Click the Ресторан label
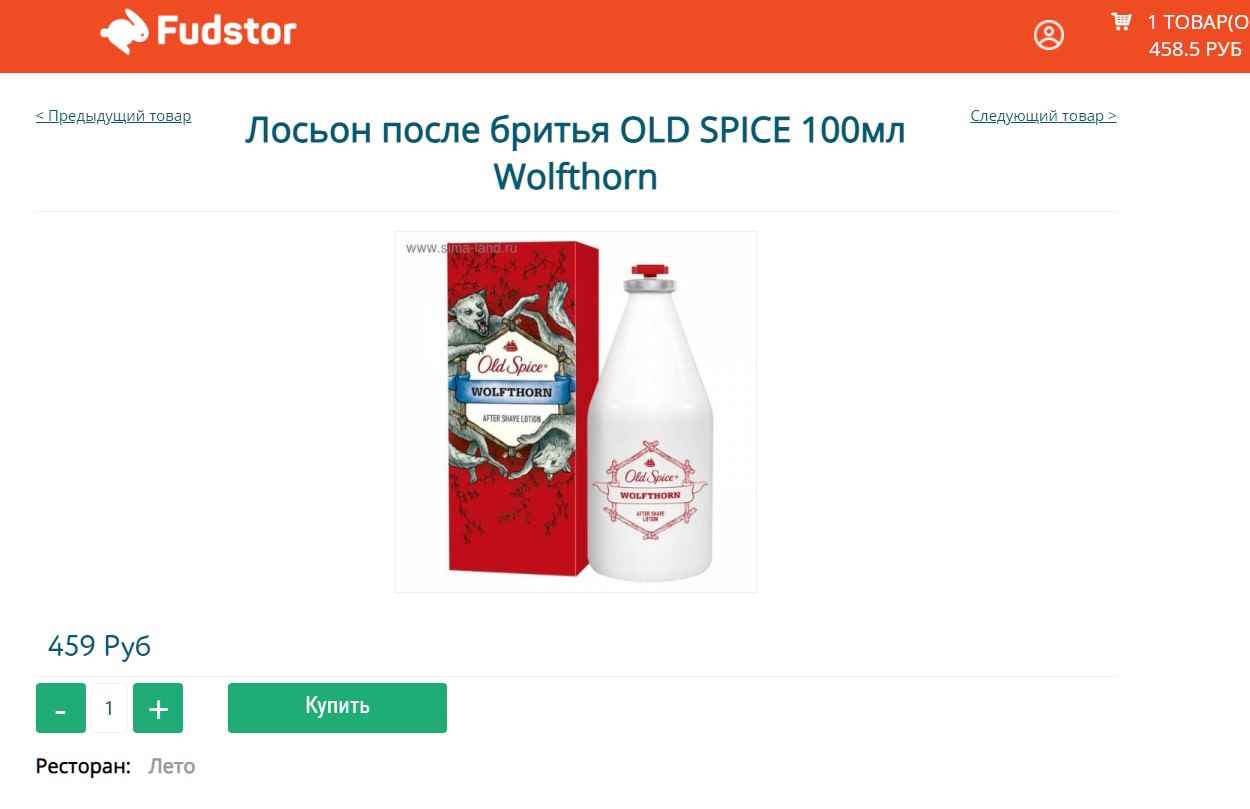Viewport: 1250px width, 809px height. (x=83, y=767)
